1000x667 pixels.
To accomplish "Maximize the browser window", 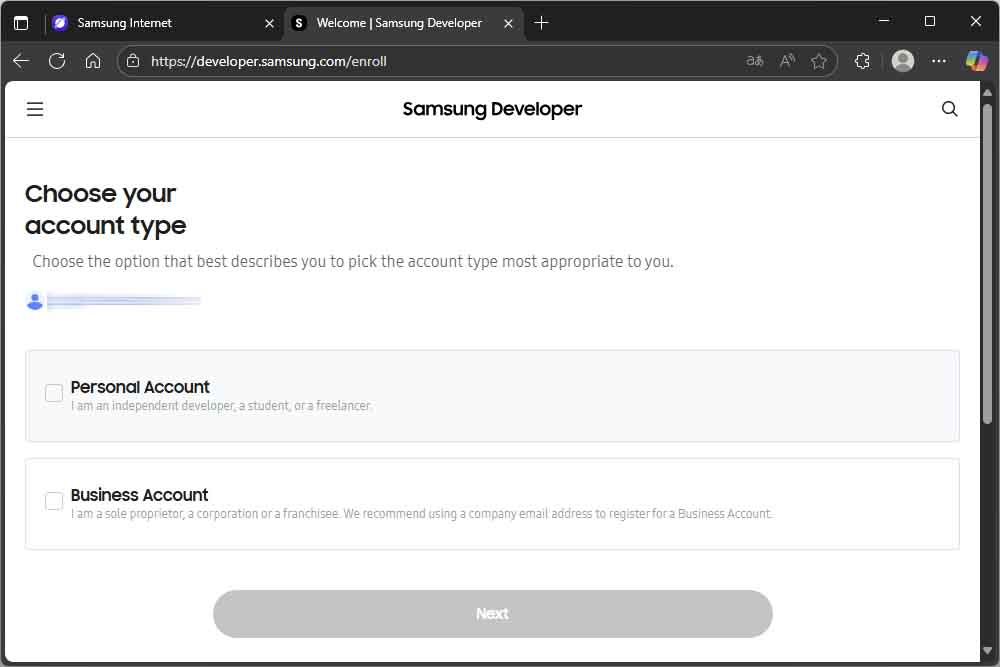I will click(930, 22).
